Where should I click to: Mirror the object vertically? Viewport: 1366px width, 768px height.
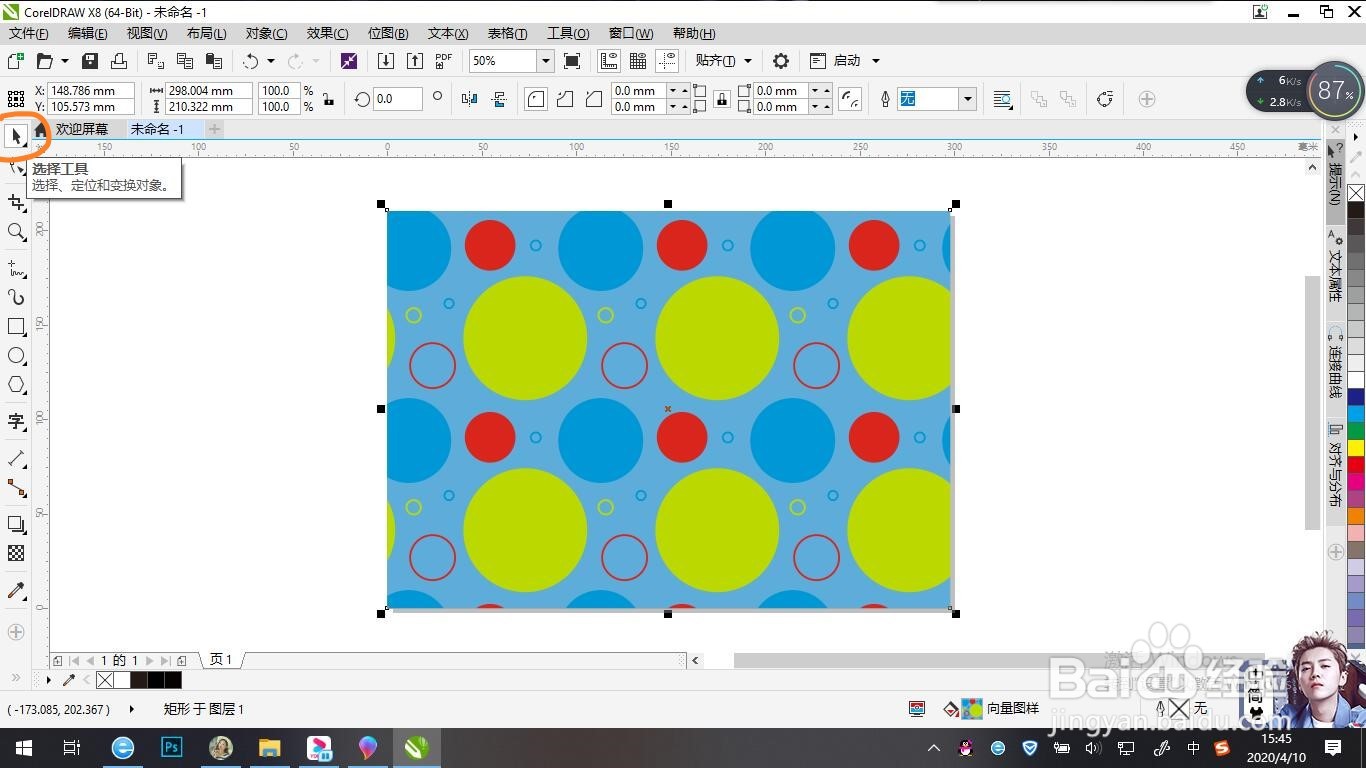tap(500, 99)
